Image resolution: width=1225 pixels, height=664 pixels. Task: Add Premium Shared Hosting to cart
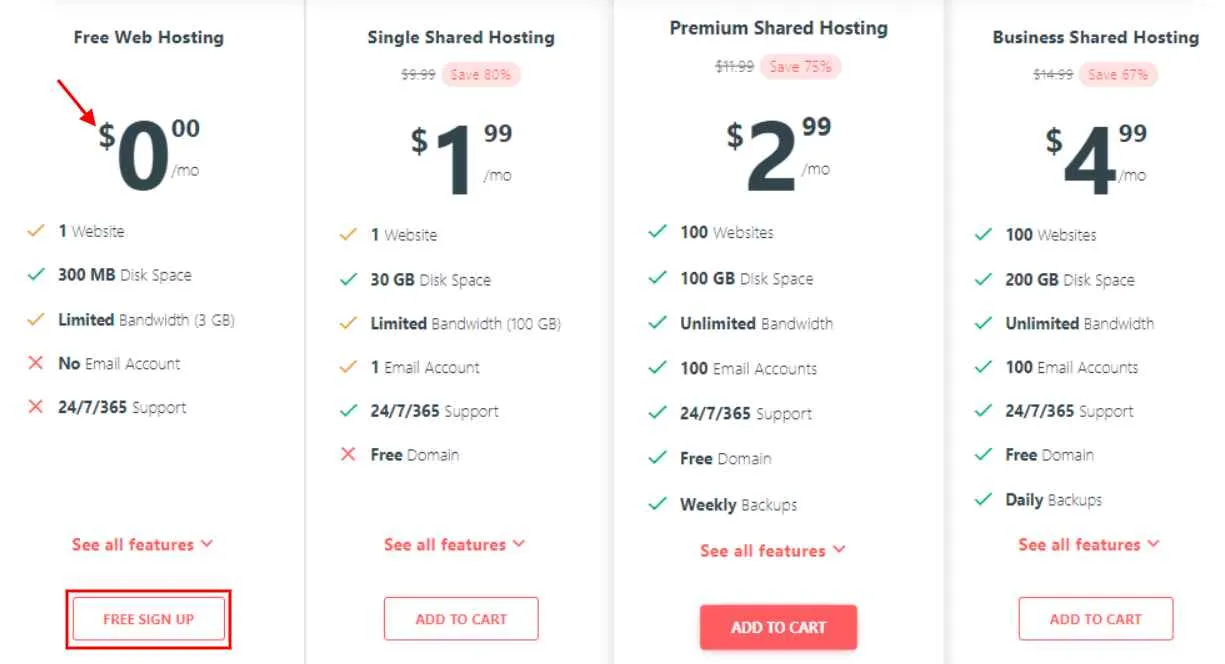778,627
